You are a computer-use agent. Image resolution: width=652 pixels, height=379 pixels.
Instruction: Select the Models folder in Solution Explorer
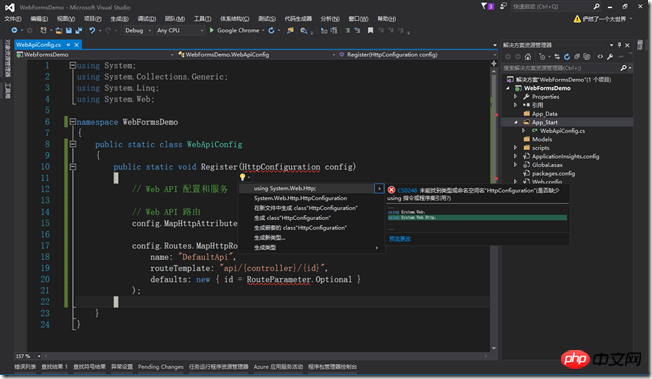pos(542,139)
